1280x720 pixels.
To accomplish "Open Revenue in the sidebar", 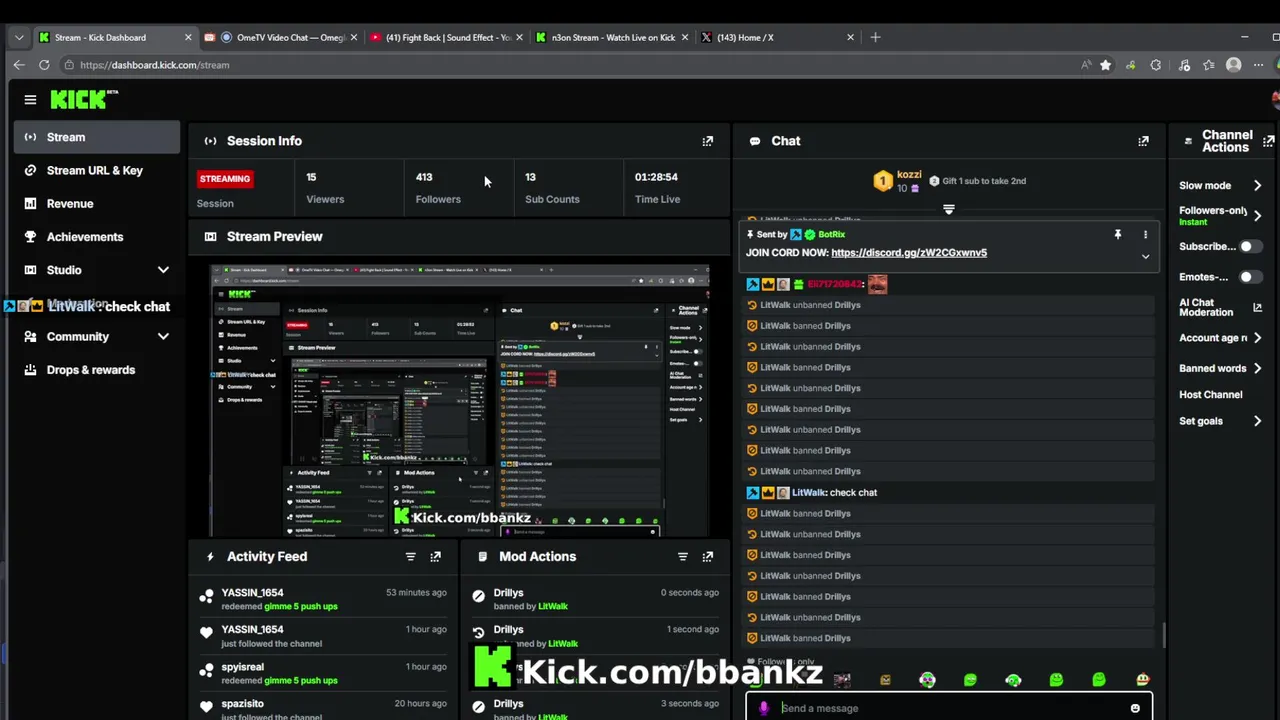I will 96,204.
